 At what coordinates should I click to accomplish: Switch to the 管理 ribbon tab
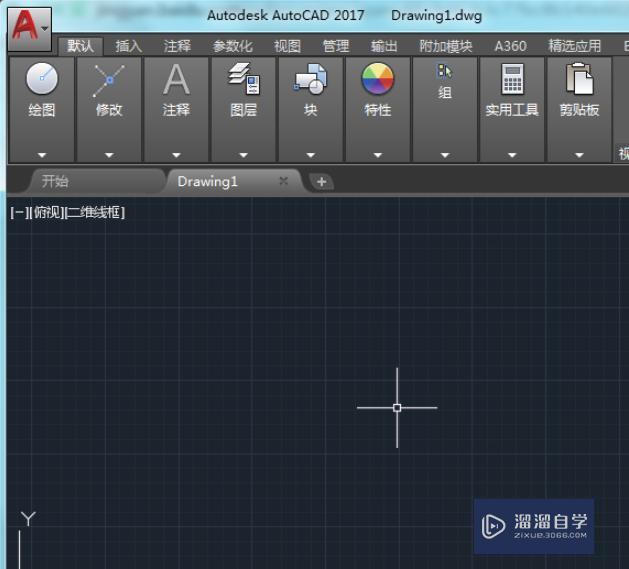coord(336,47)
